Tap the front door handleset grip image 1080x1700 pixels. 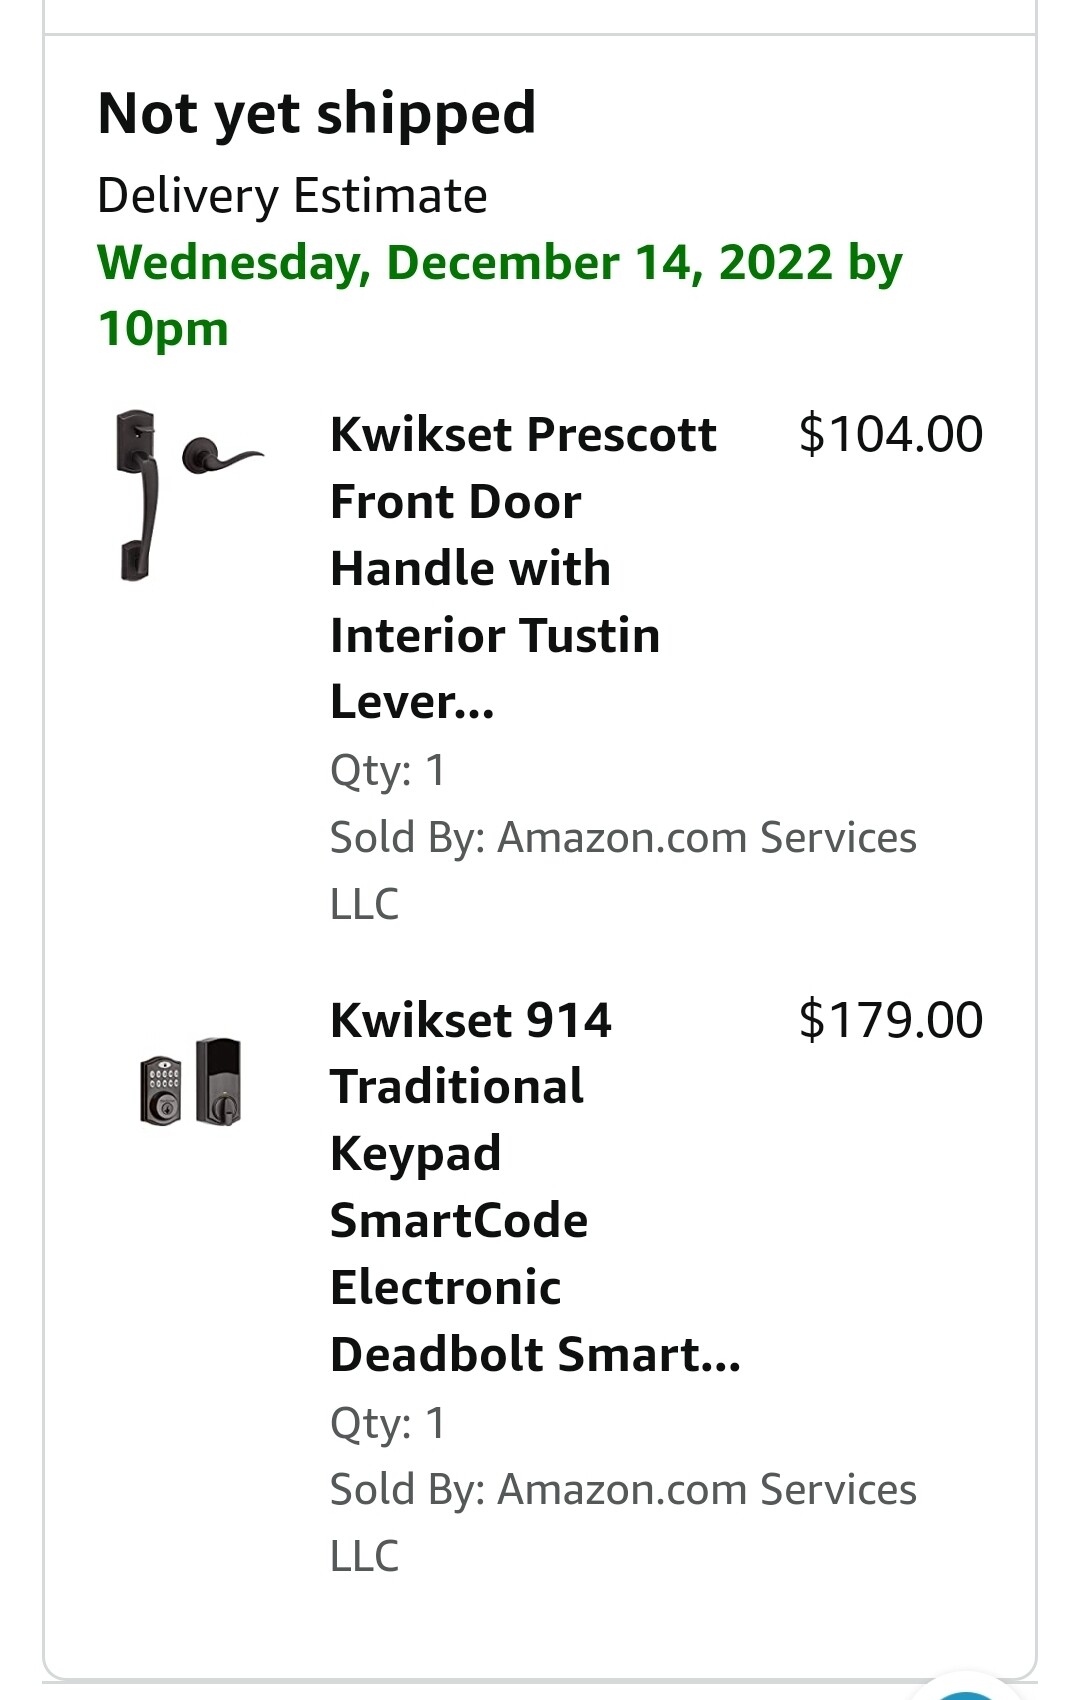[x=137, y=495]
